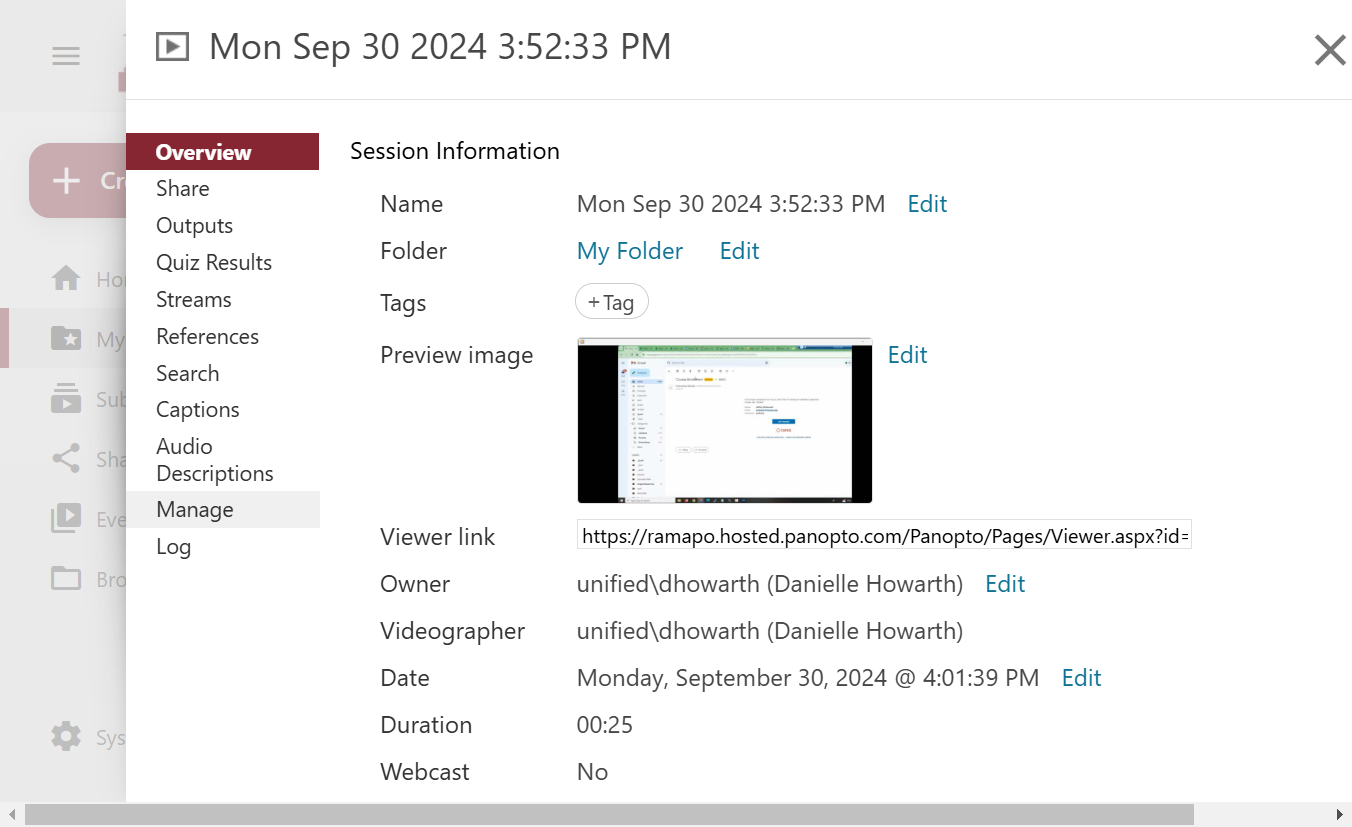1352x827 pixels.
Task: Click the scrollbar right arrow
Action: coord(1340,814)
